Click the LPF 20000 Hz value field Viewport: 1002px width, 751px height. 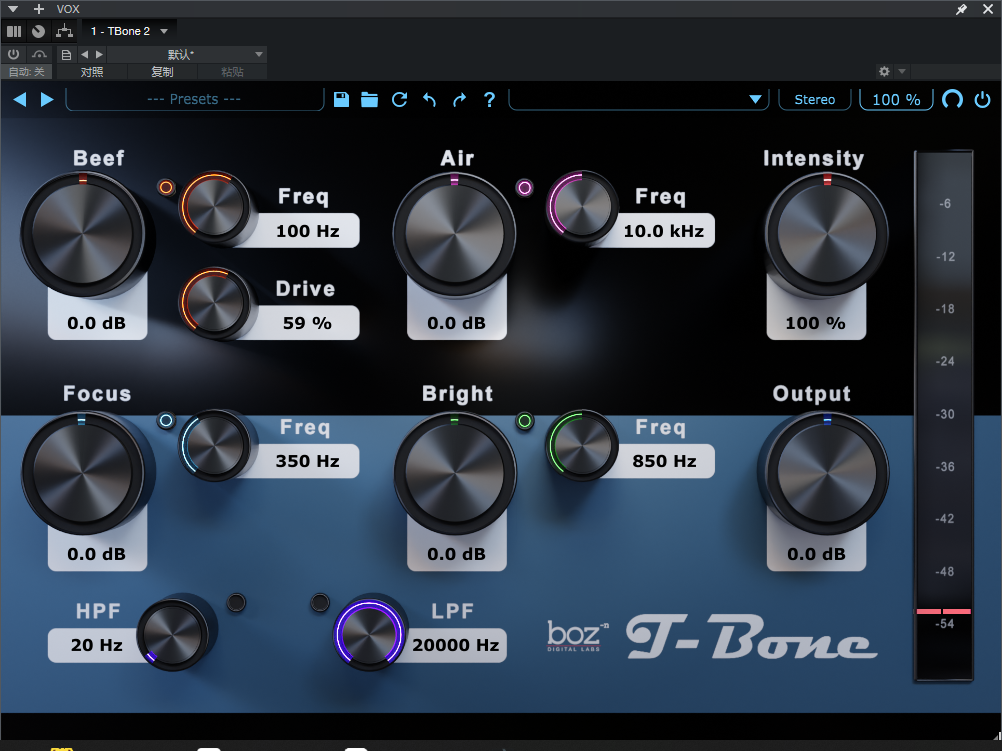456,645
